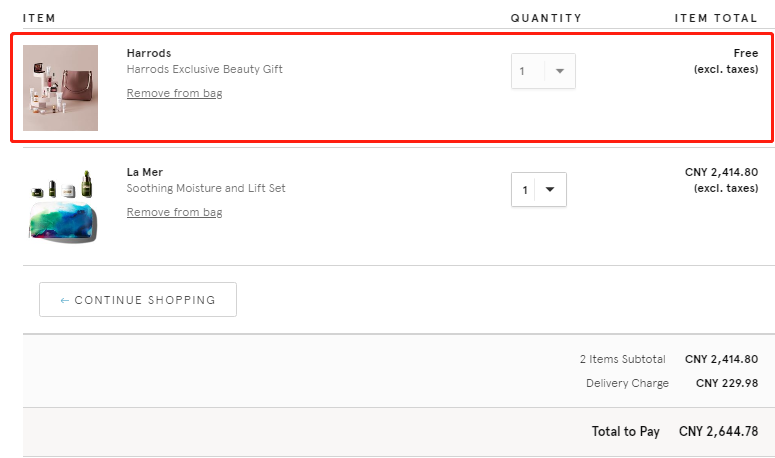Open the Harrods beauty gift product thumbnail
This screenshot has height=458, width=775.
60,88
